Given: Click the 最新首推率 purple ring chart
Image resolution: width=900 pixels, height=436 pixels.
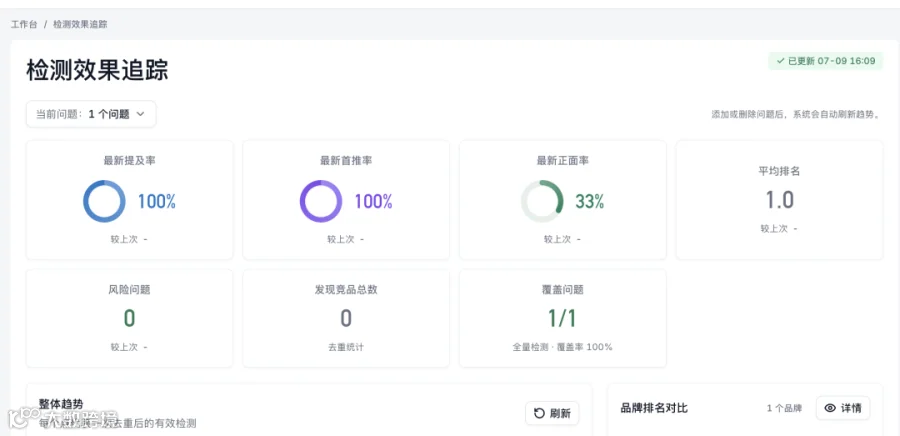Looking at the screenshot, I should coord(321,201).
